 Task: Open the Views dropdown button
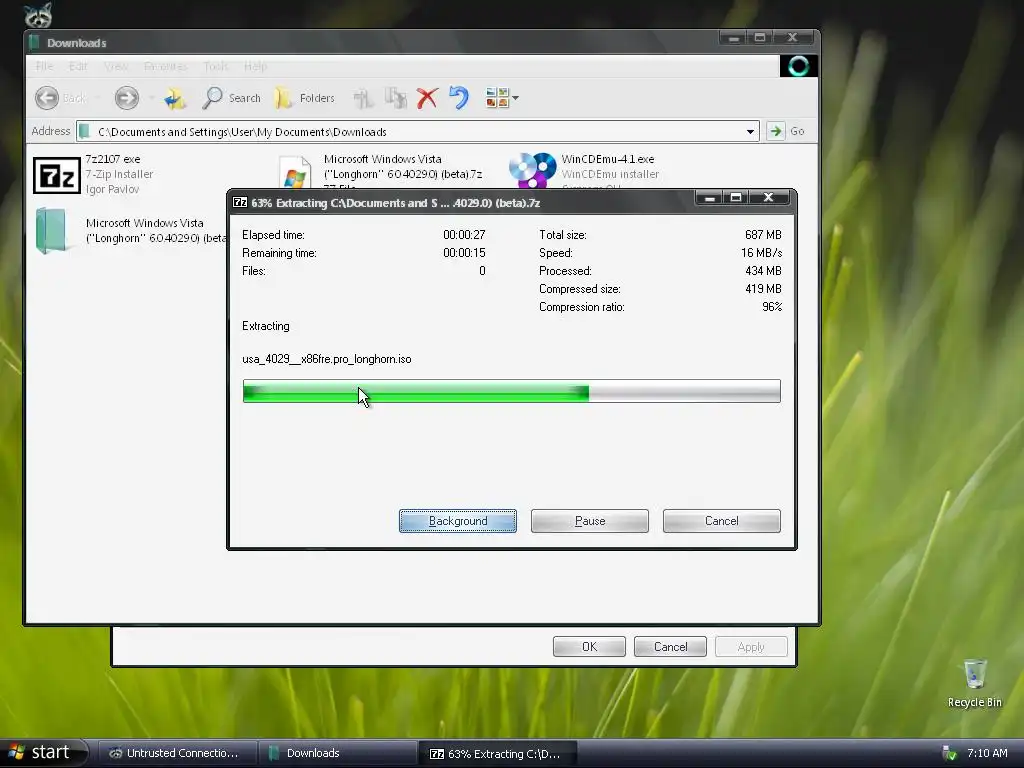(502, 98)
